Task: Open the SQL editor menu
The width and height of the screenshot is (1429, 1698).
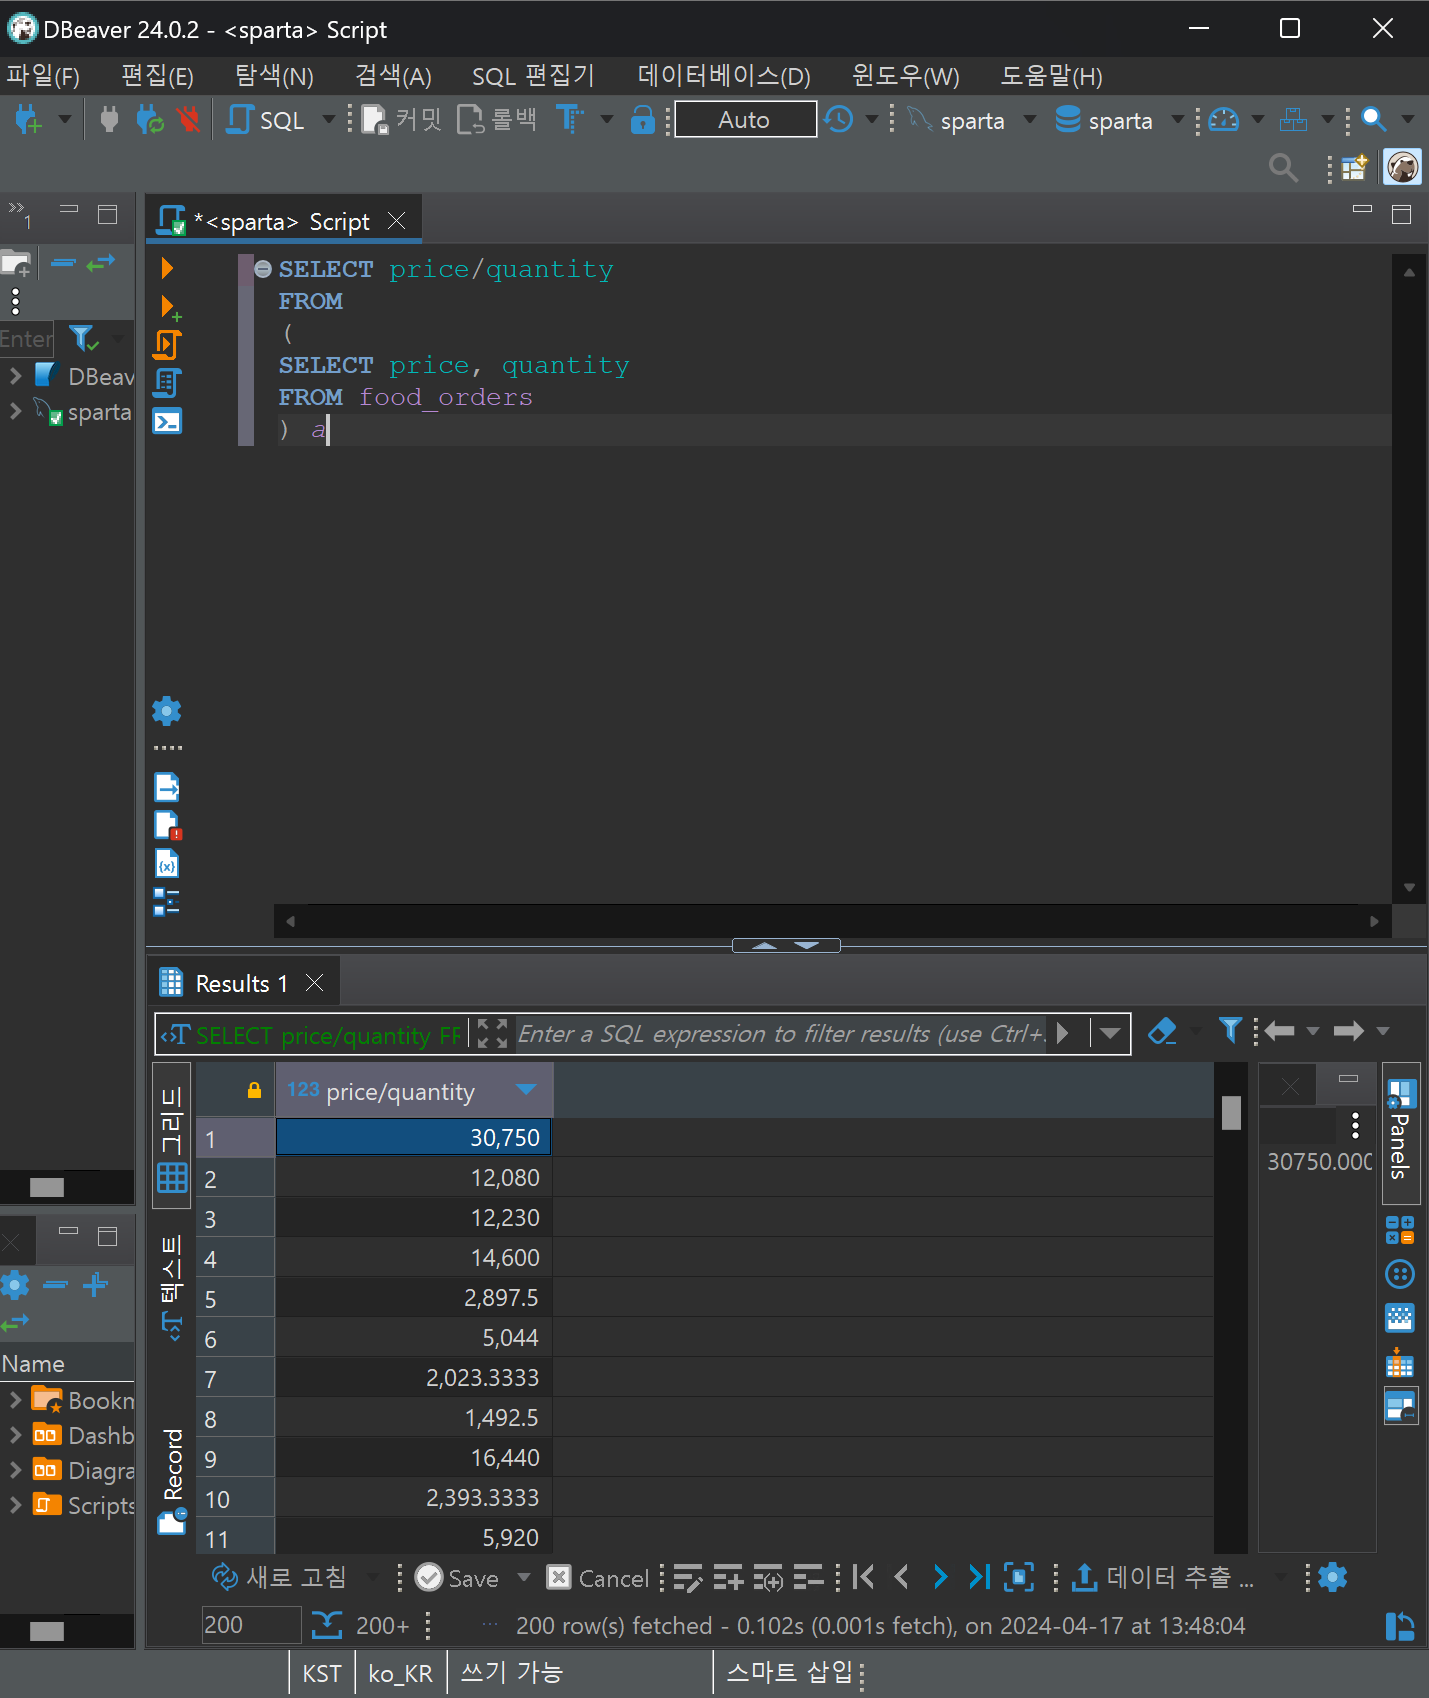Action: [532, 76]
